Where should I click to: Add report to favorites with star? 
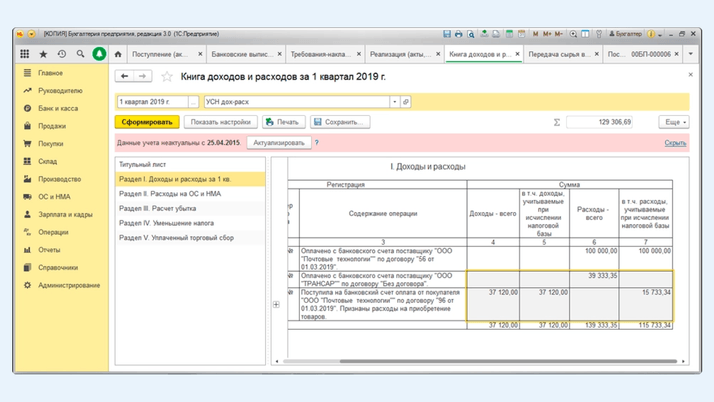tap(167, 76)
